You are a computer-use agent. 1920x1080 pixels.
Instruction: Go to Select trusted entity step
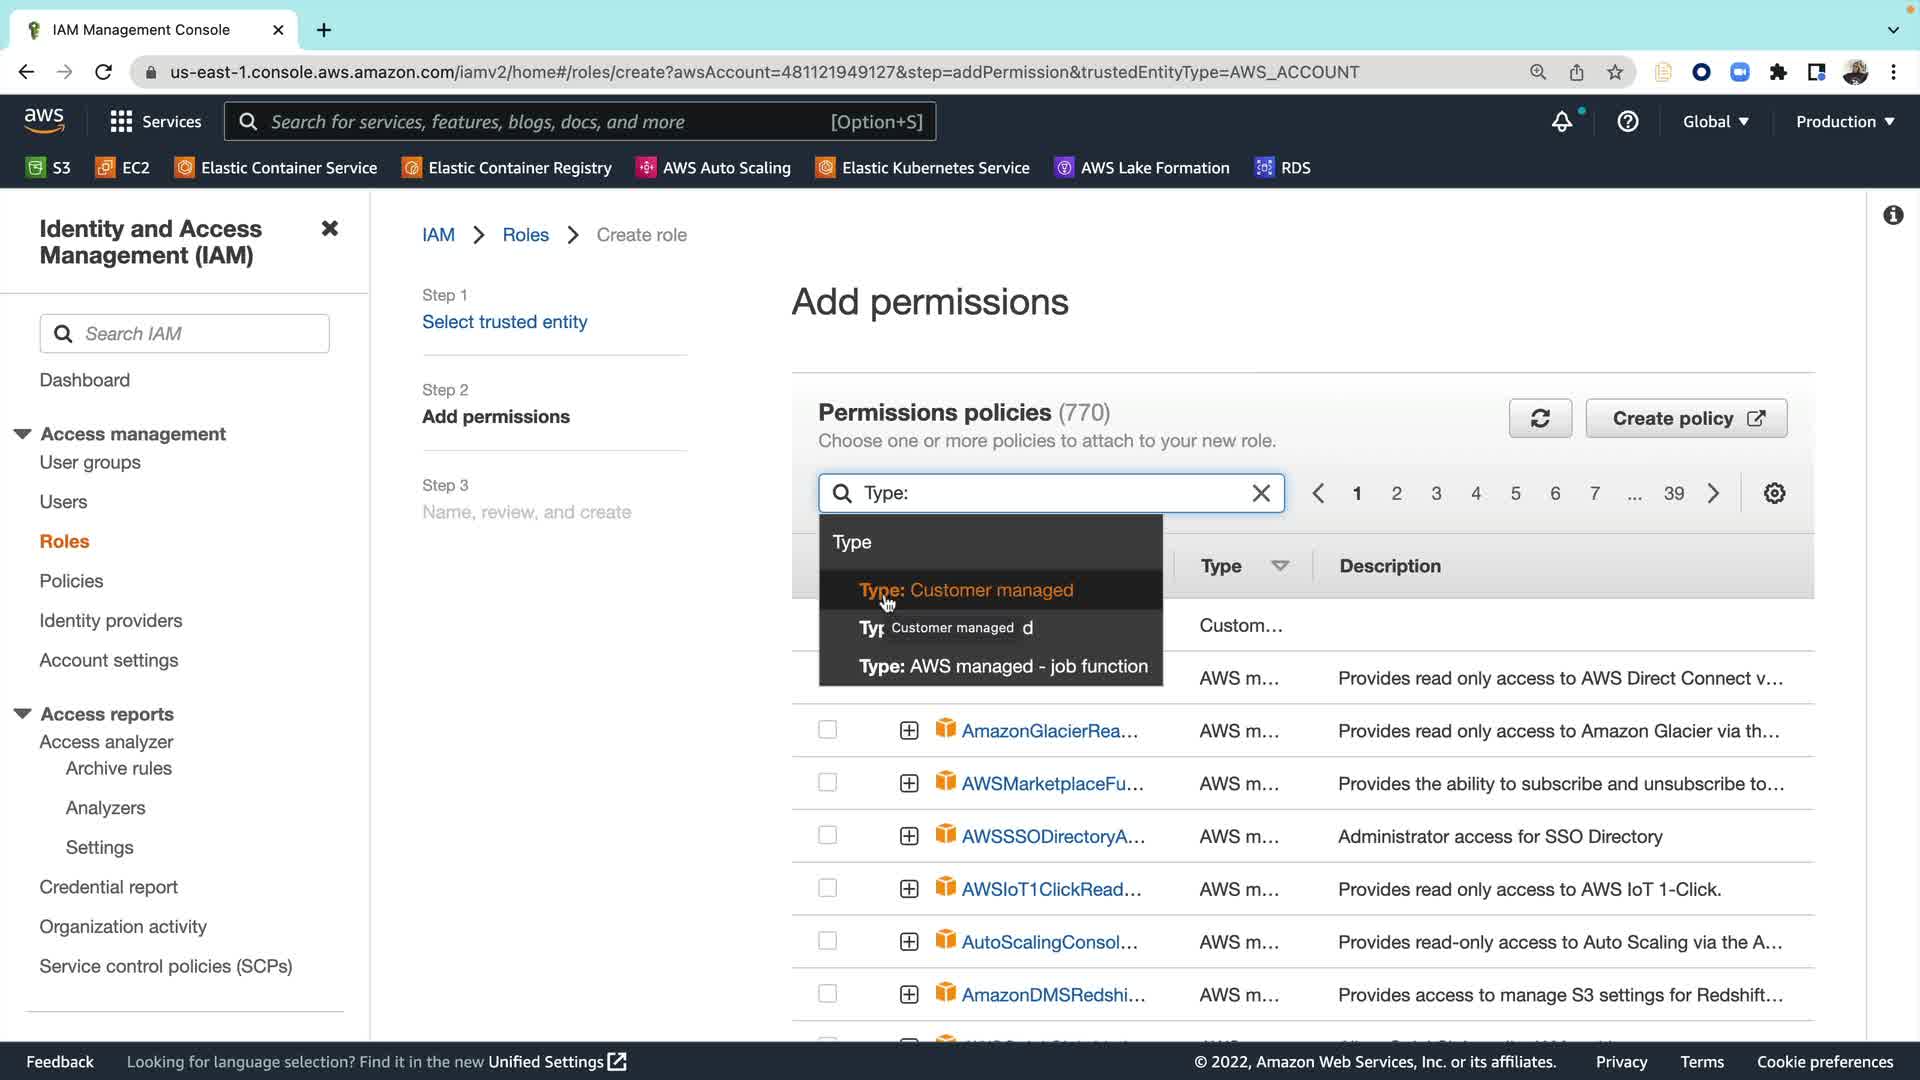coord(504,322)
